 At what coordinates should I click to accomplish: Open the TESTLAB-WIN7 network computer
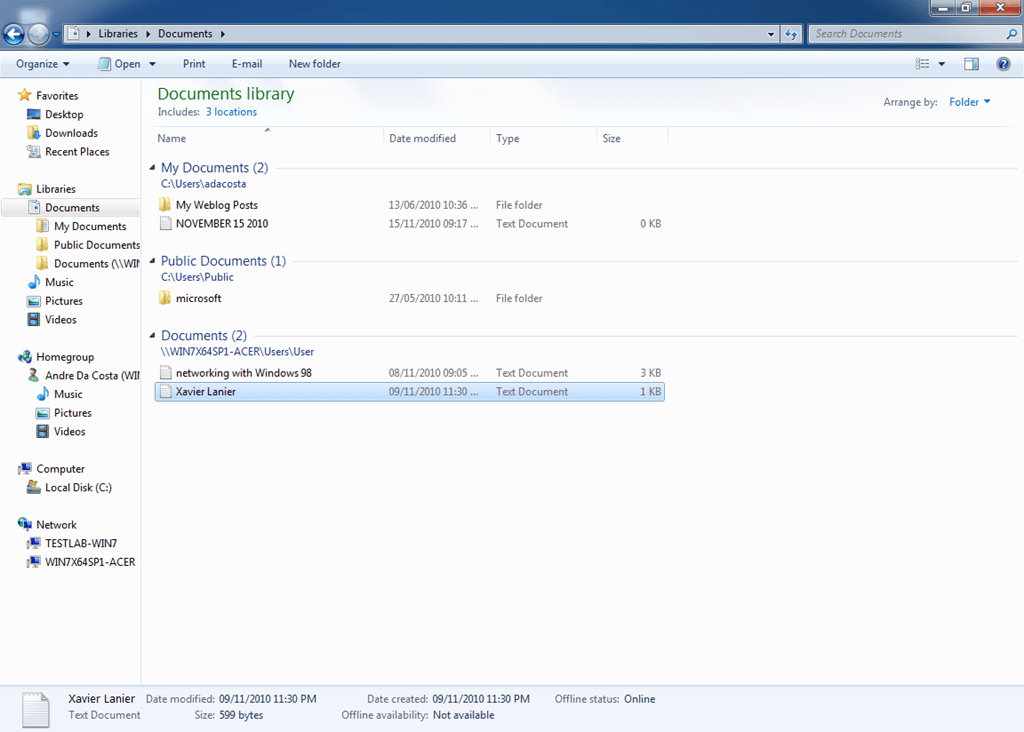76,543
